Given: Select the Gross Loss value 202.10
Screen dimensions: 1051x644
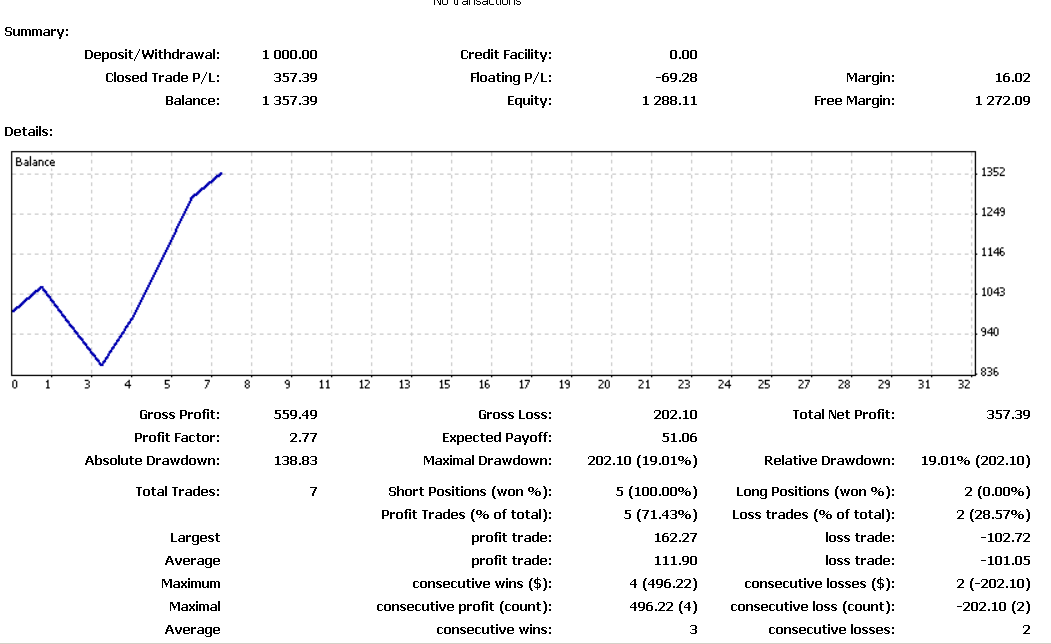Looking at the screenshot, I should tap(675, 415).
